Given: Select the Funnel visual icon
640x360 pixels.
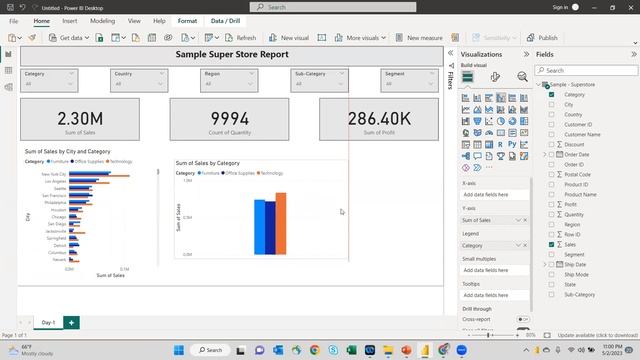Looking at the screenshot, I should tap(477, 121).
